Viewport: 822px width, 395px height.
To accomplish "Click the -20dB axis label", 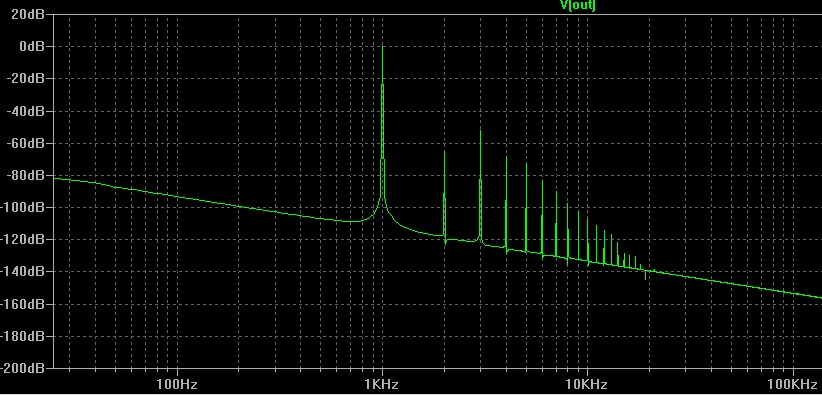I will (25, 79).
